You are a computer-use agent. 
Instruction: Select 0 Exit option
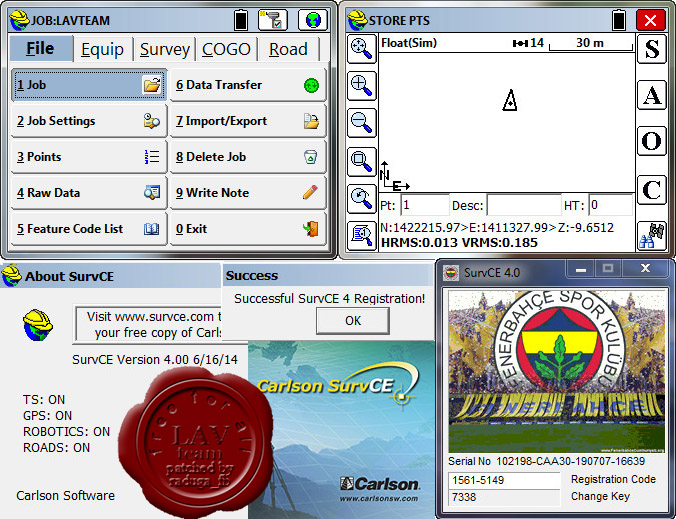pyautogui.click(x=248, y=229)
